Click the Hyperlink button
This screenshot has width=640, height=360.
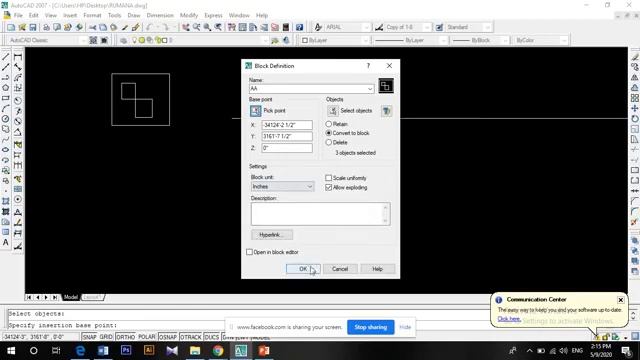(272, 235)
